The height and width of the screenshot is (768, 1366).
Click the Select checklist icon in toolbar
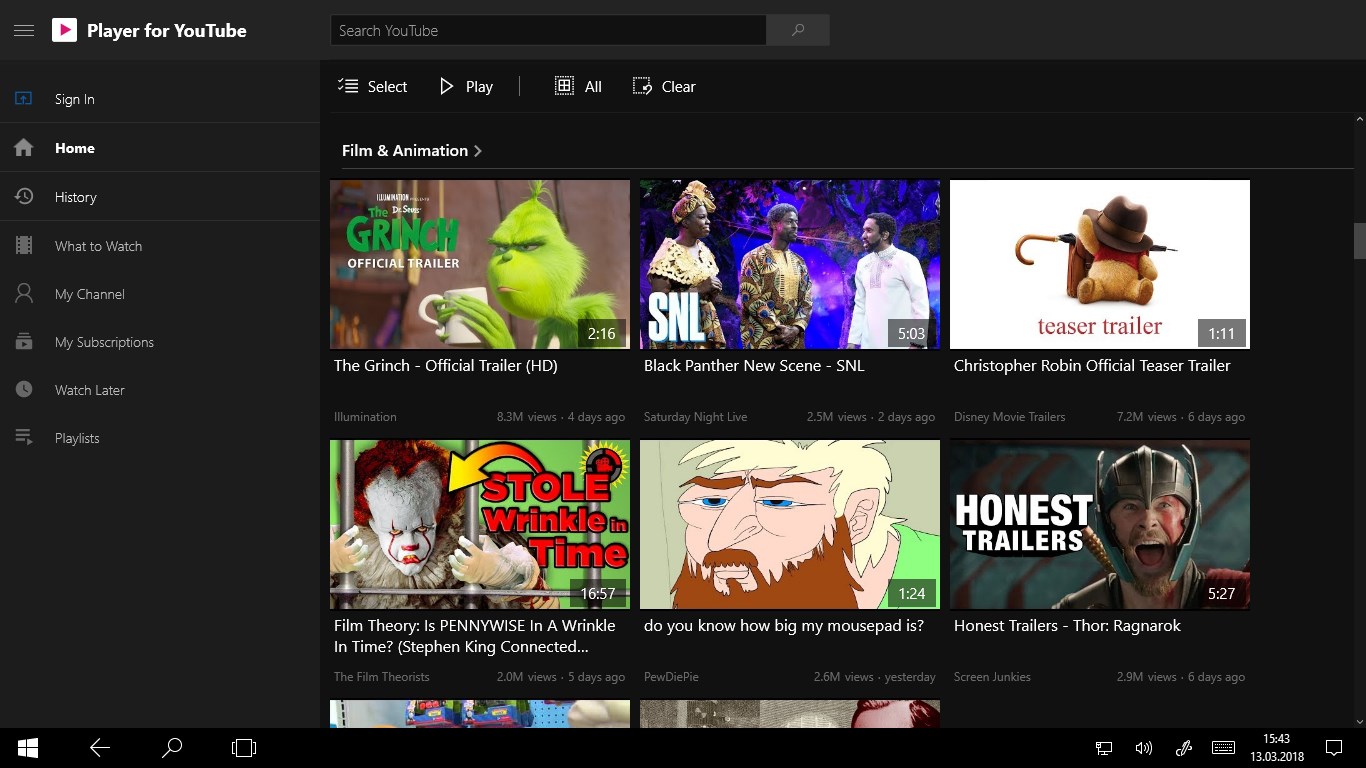(x=348, y=86)
